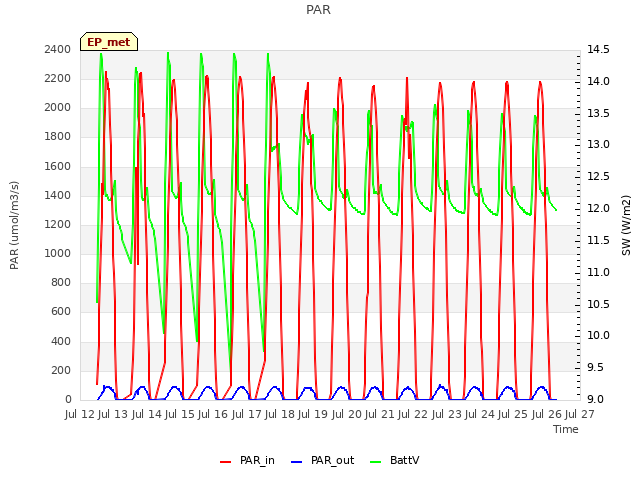Click the 800 left axis value

coord(61,283)
